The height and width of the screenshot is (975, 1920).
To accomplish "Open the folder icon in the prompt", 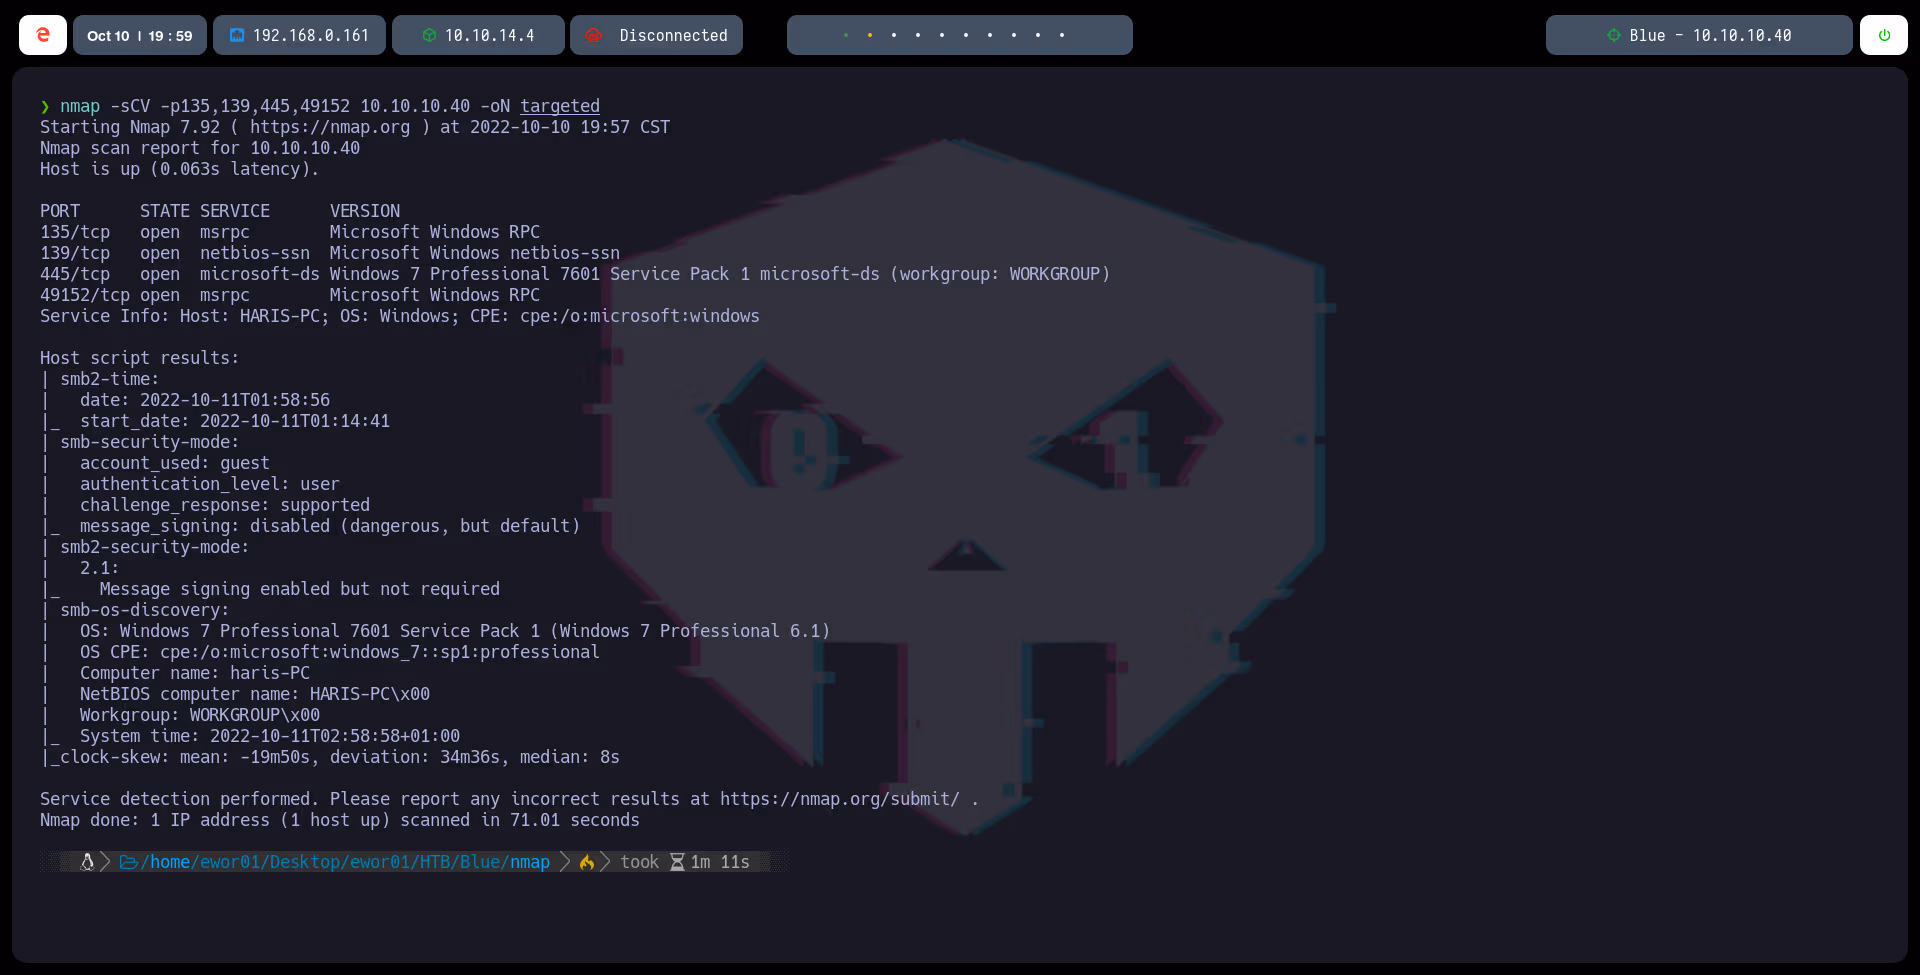I will click(x=129, y=862).
